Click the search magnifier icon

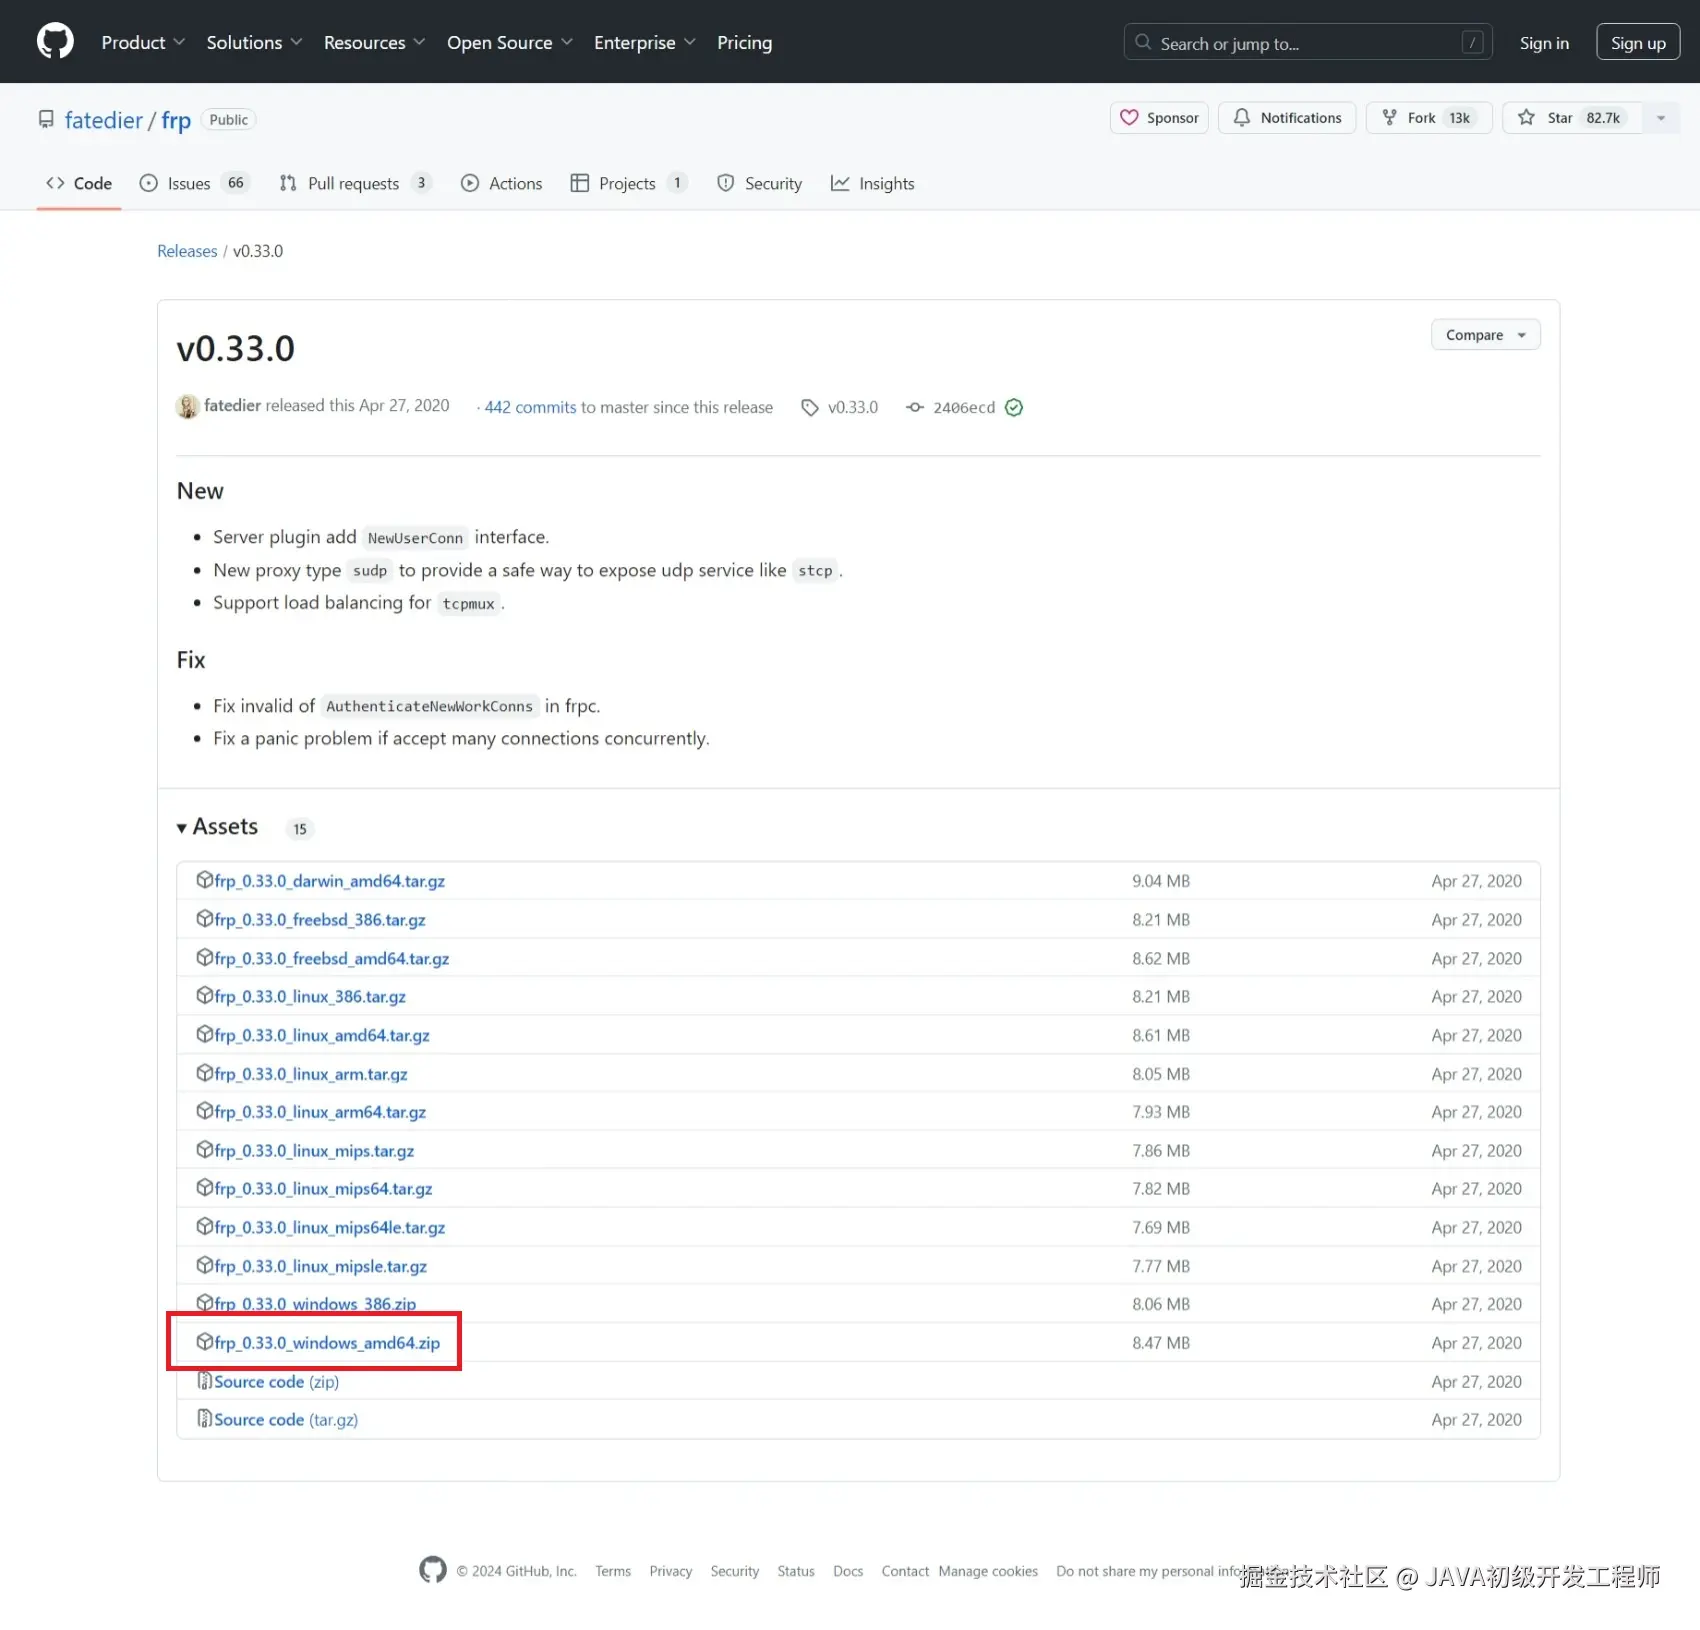point(1143,42)
